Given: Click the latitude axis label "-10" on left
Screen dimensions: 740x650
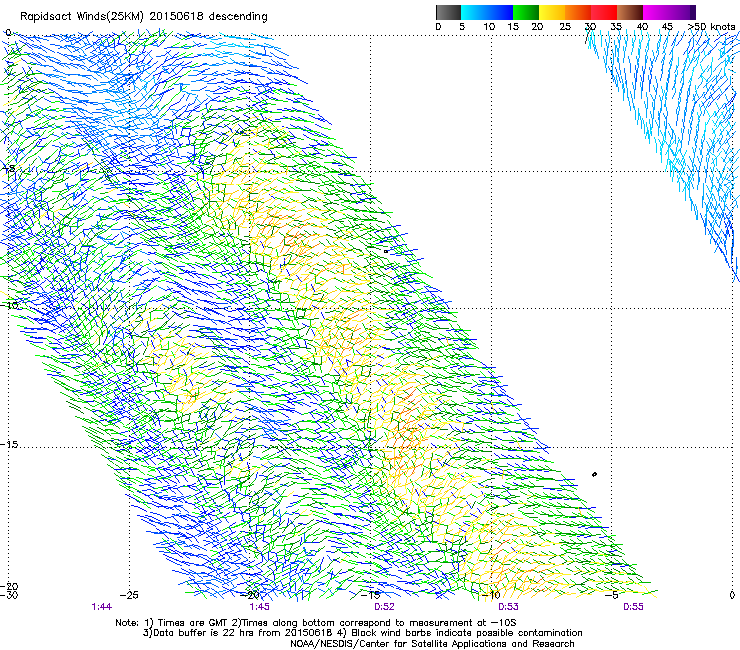Looking at the screenshot, I should [x=9, y=305].
